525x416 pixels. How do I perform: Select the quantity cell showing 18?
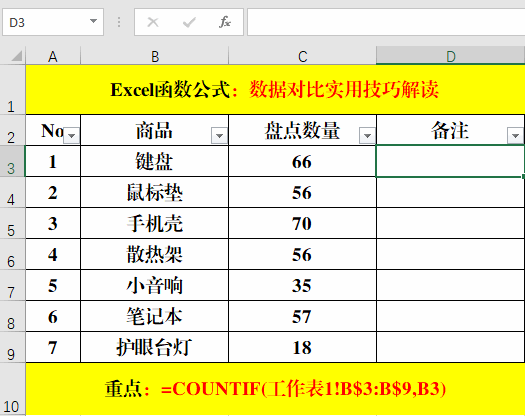(x=302, y=347)
